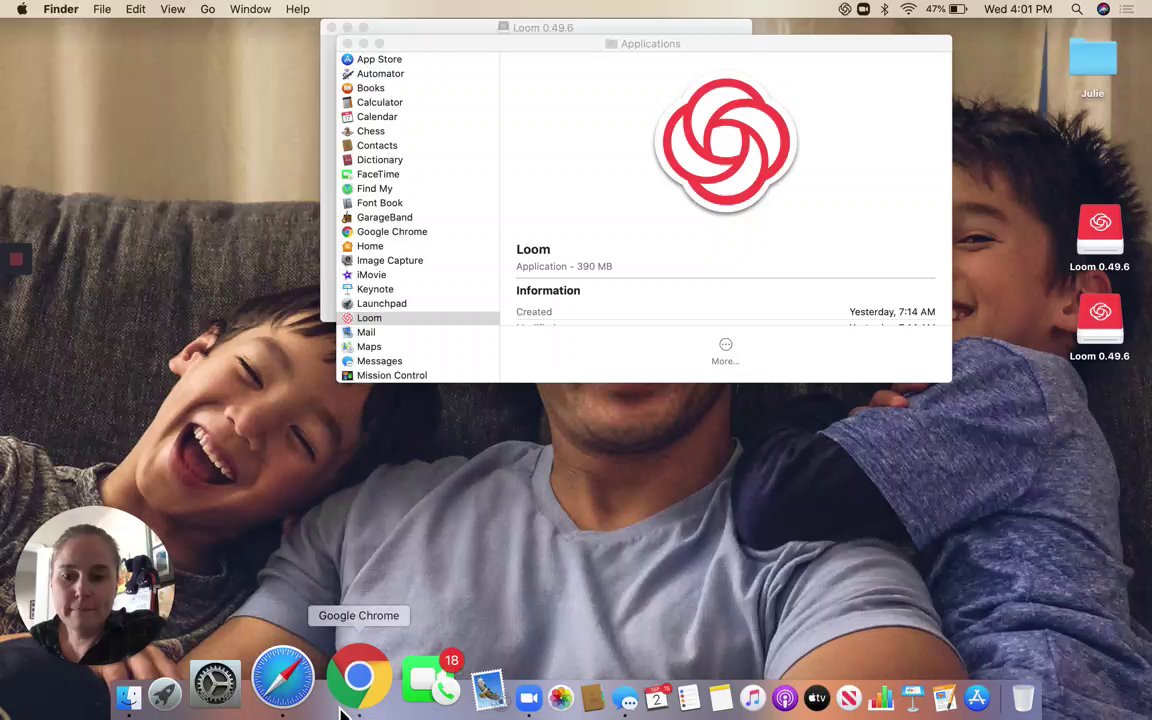
Task: Select Image Capture in Applications list
Action: point(418,260)
